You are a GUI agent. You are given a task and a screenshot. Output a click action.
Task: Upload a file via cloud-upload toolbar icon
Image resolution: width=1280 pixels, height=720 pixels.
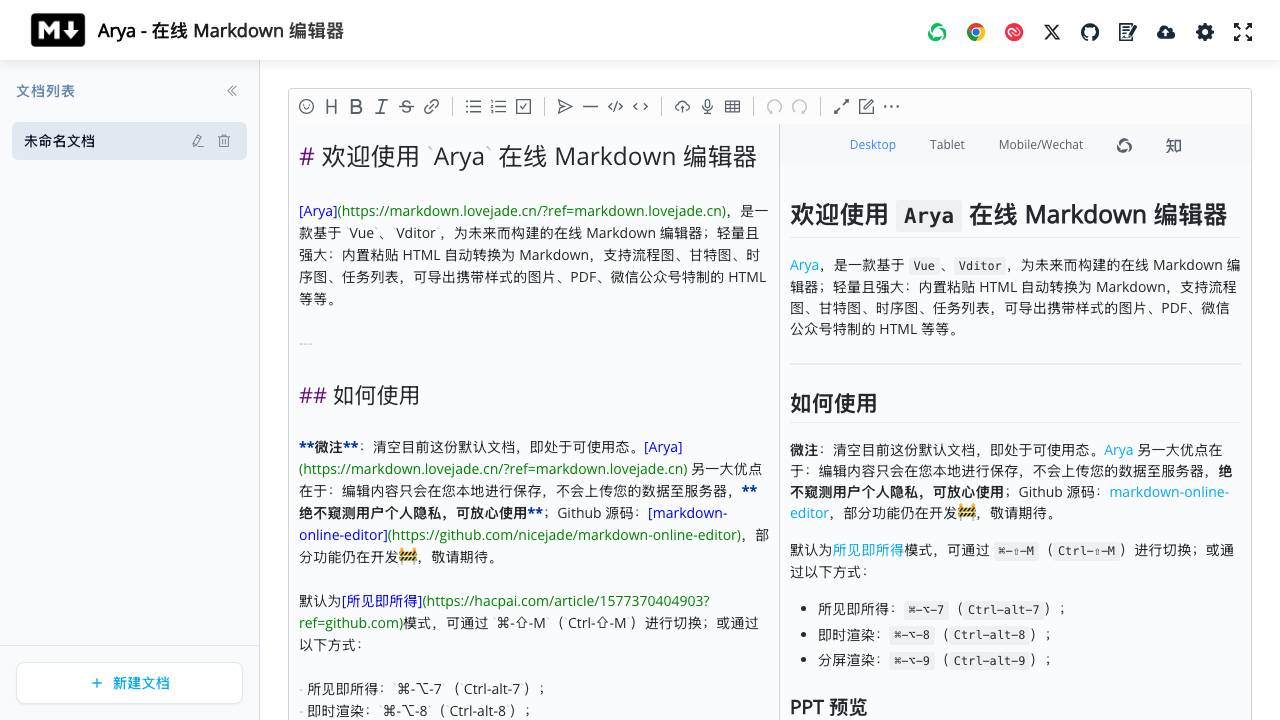point(682,106)
